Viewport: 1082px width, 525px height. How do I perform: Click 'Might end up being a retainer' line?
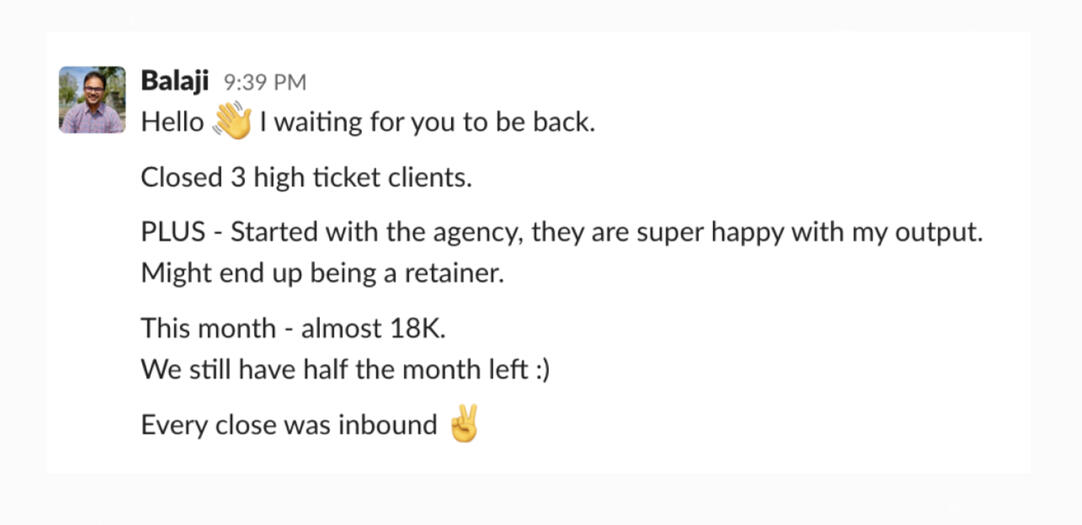tap(322, 272)
